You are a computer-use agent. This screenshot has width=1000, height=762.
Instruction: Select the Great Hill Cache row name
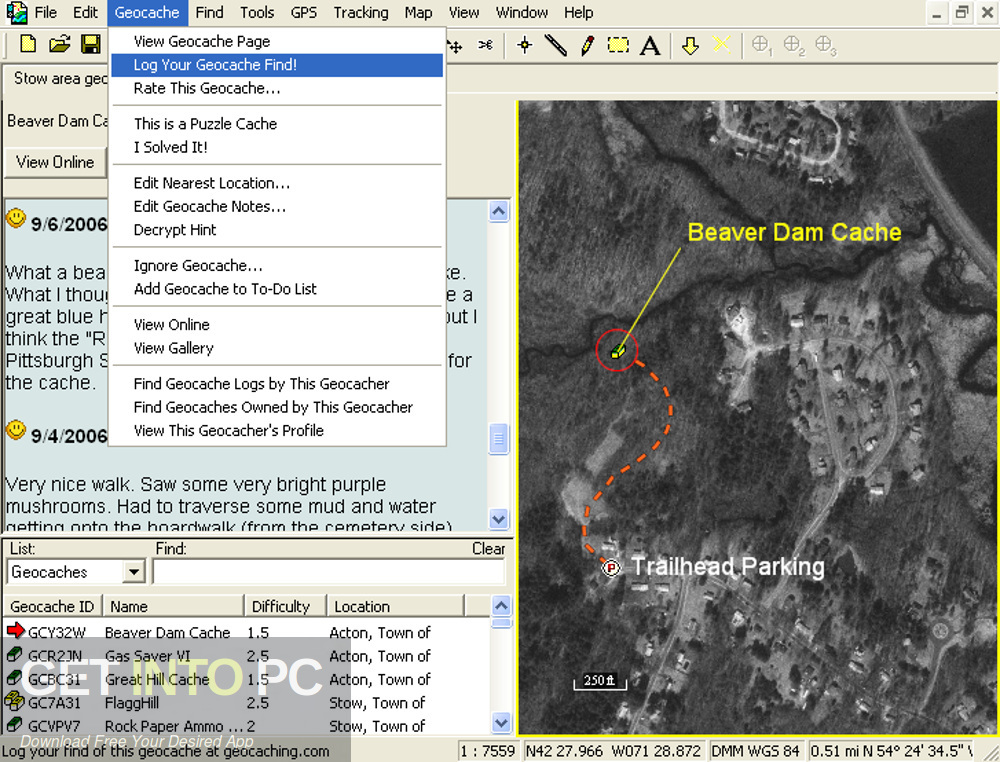157,680
